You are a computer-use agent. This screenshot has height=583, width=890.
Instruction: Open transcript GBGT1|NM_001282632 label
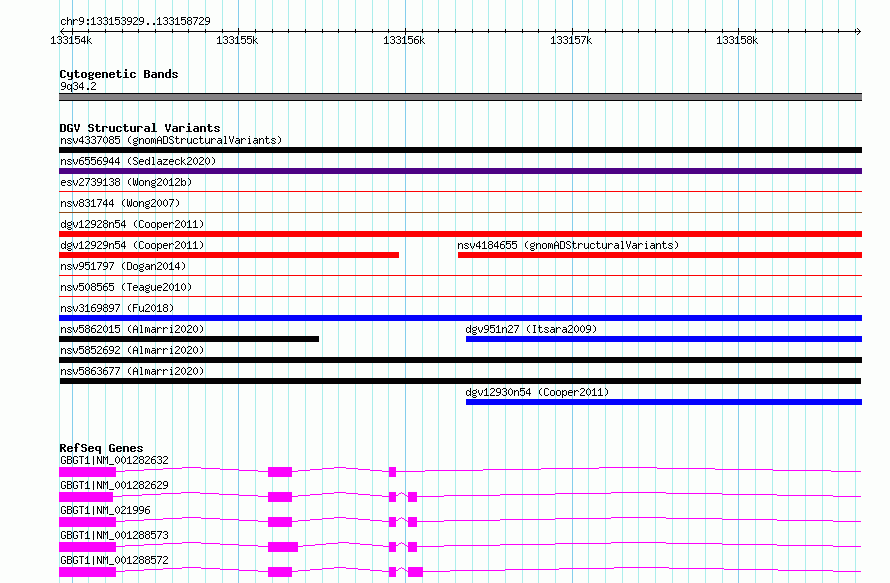tap(114, 460)
